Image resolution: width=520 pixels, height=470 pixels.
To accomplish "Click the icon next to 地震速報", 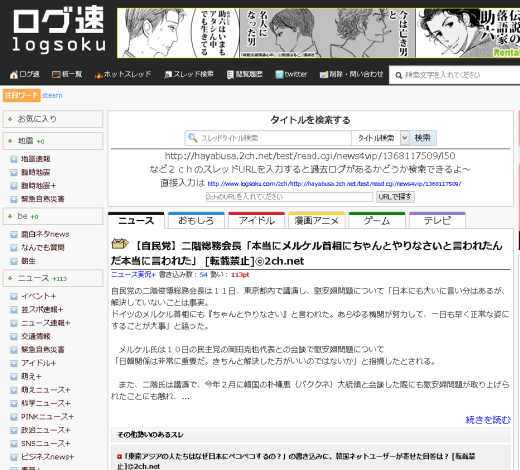I will point(14,159).
